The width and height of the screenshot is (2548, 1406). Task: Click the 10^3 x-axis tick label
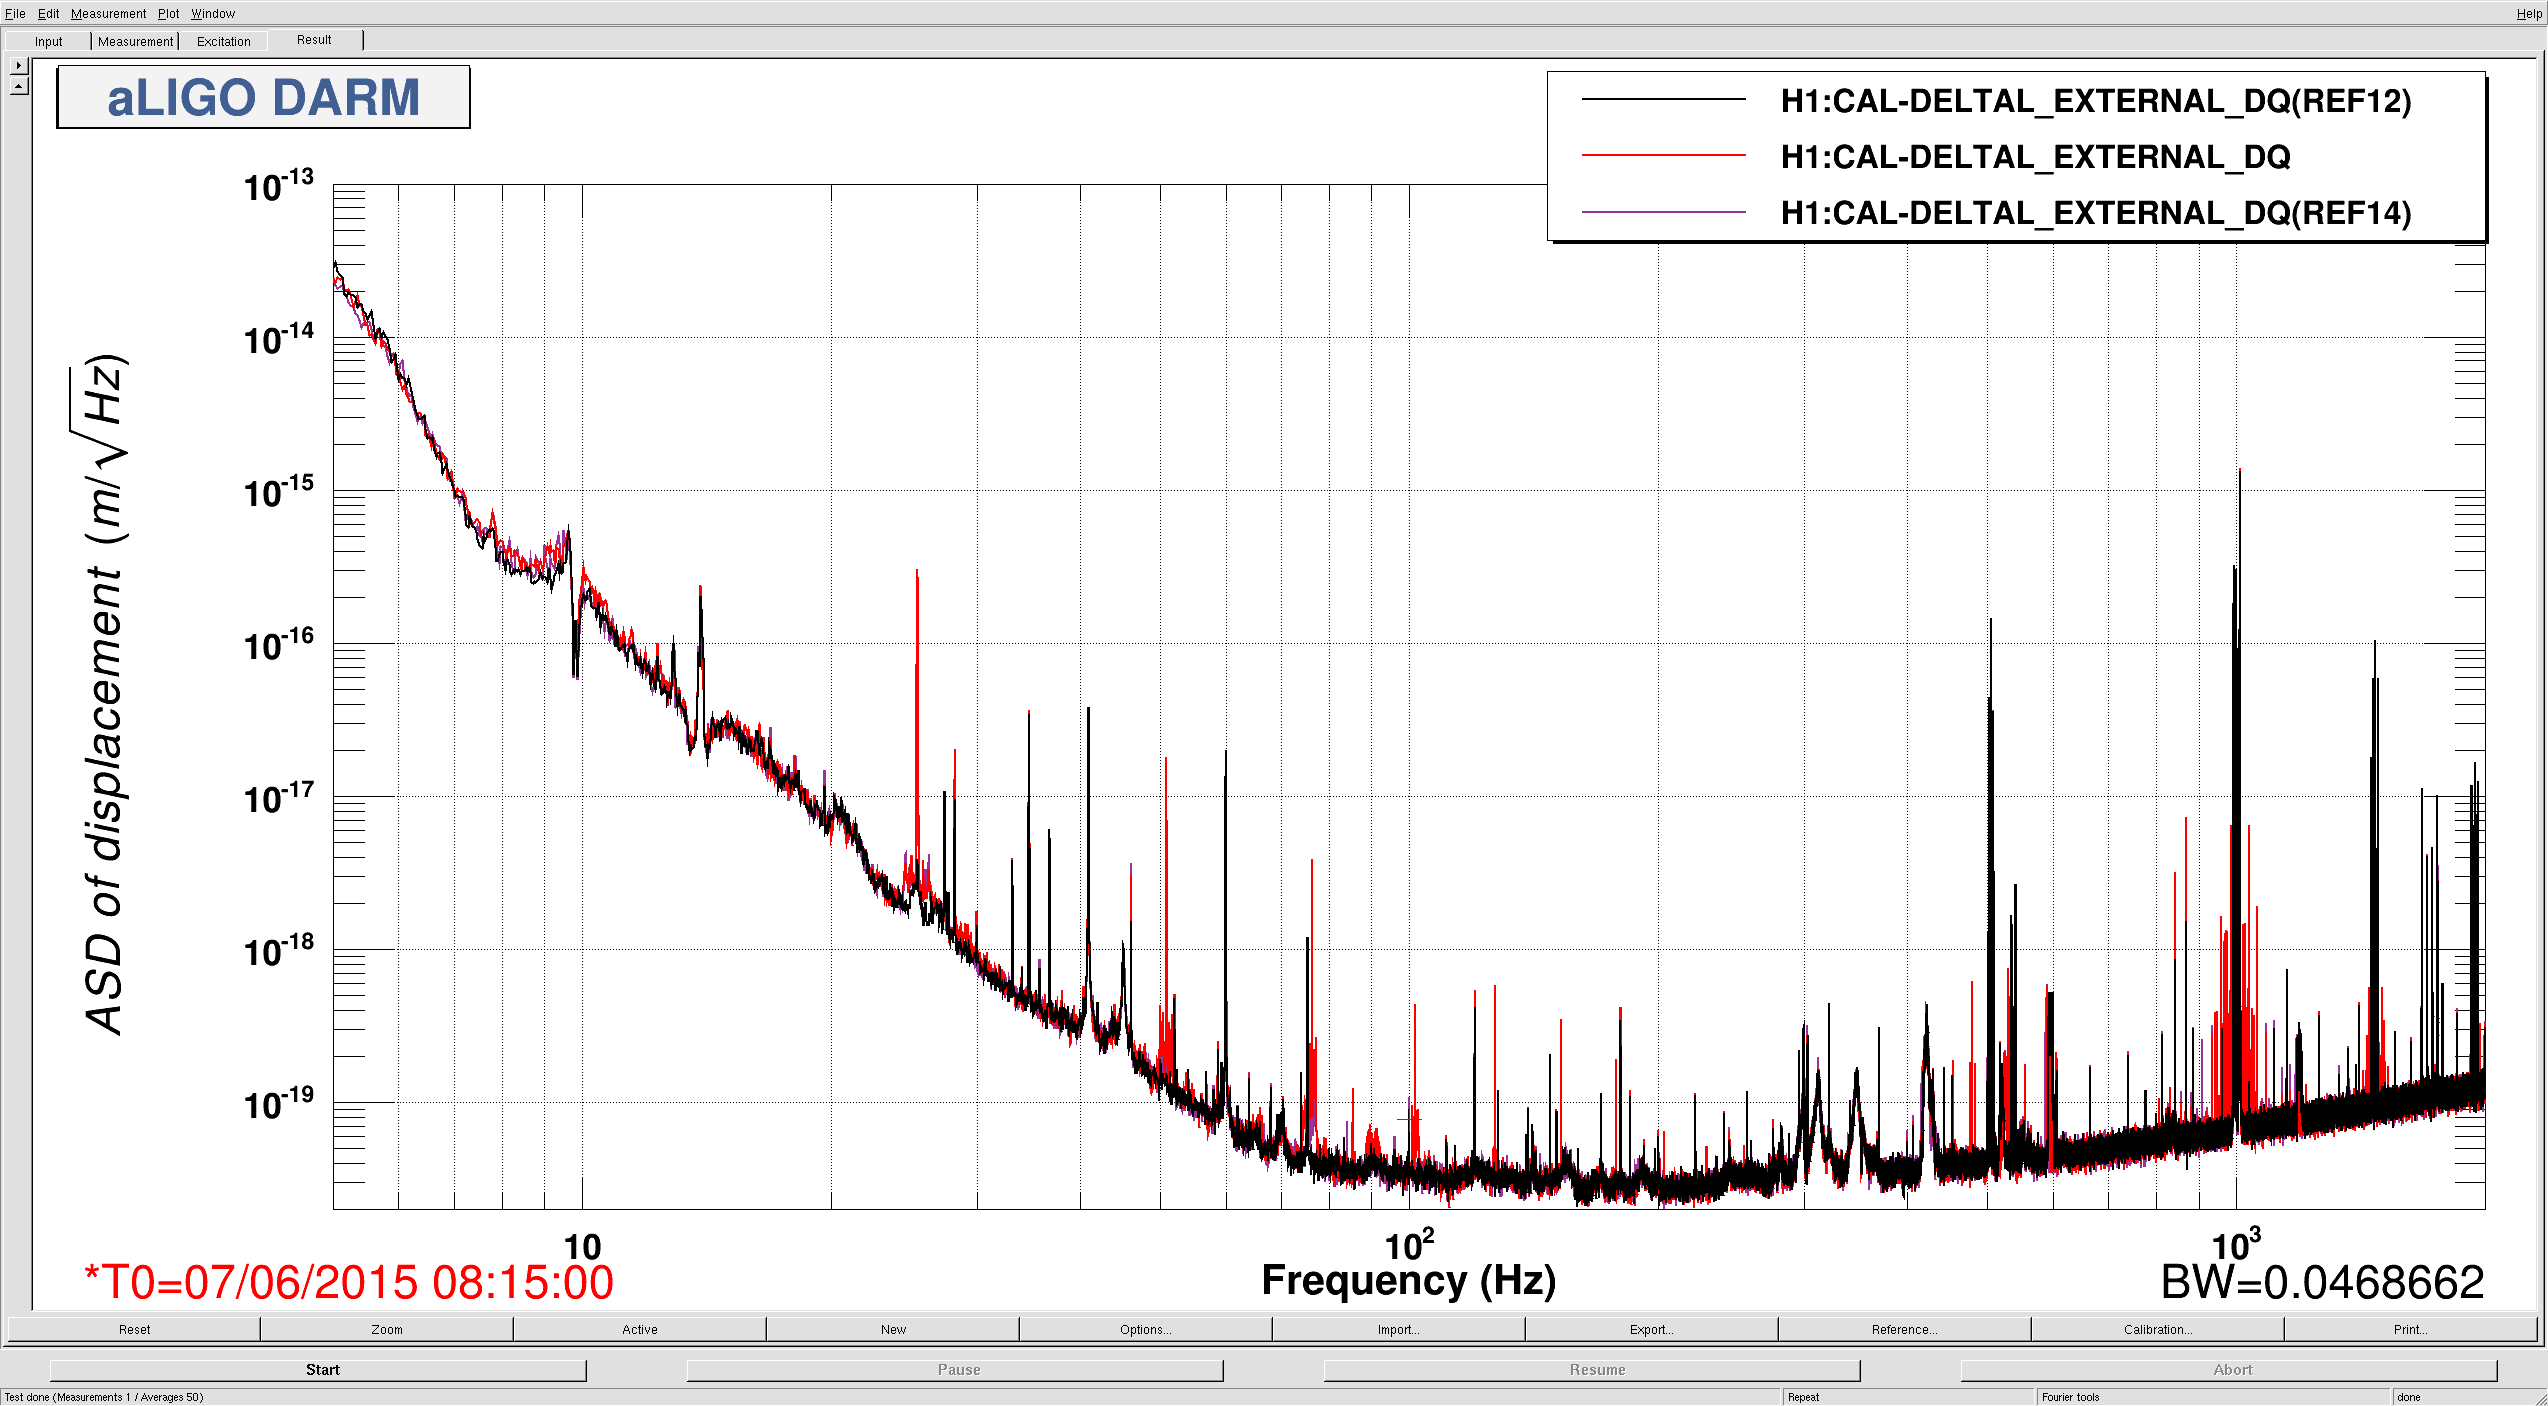pyautogui.click(x=2236, y=1246)
